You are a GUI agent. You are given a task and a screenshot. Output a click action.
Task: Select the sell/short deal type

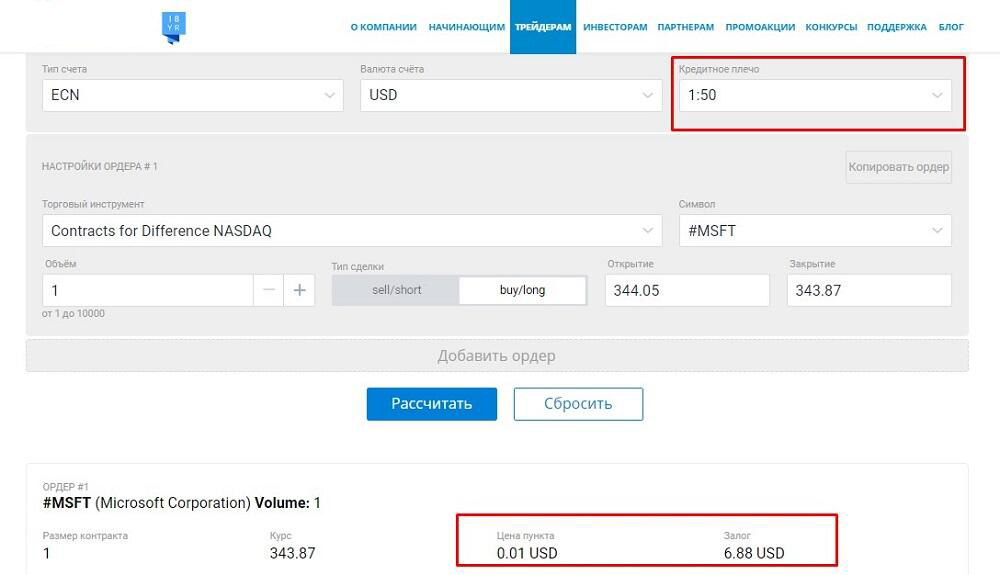(x=396, y=290)
